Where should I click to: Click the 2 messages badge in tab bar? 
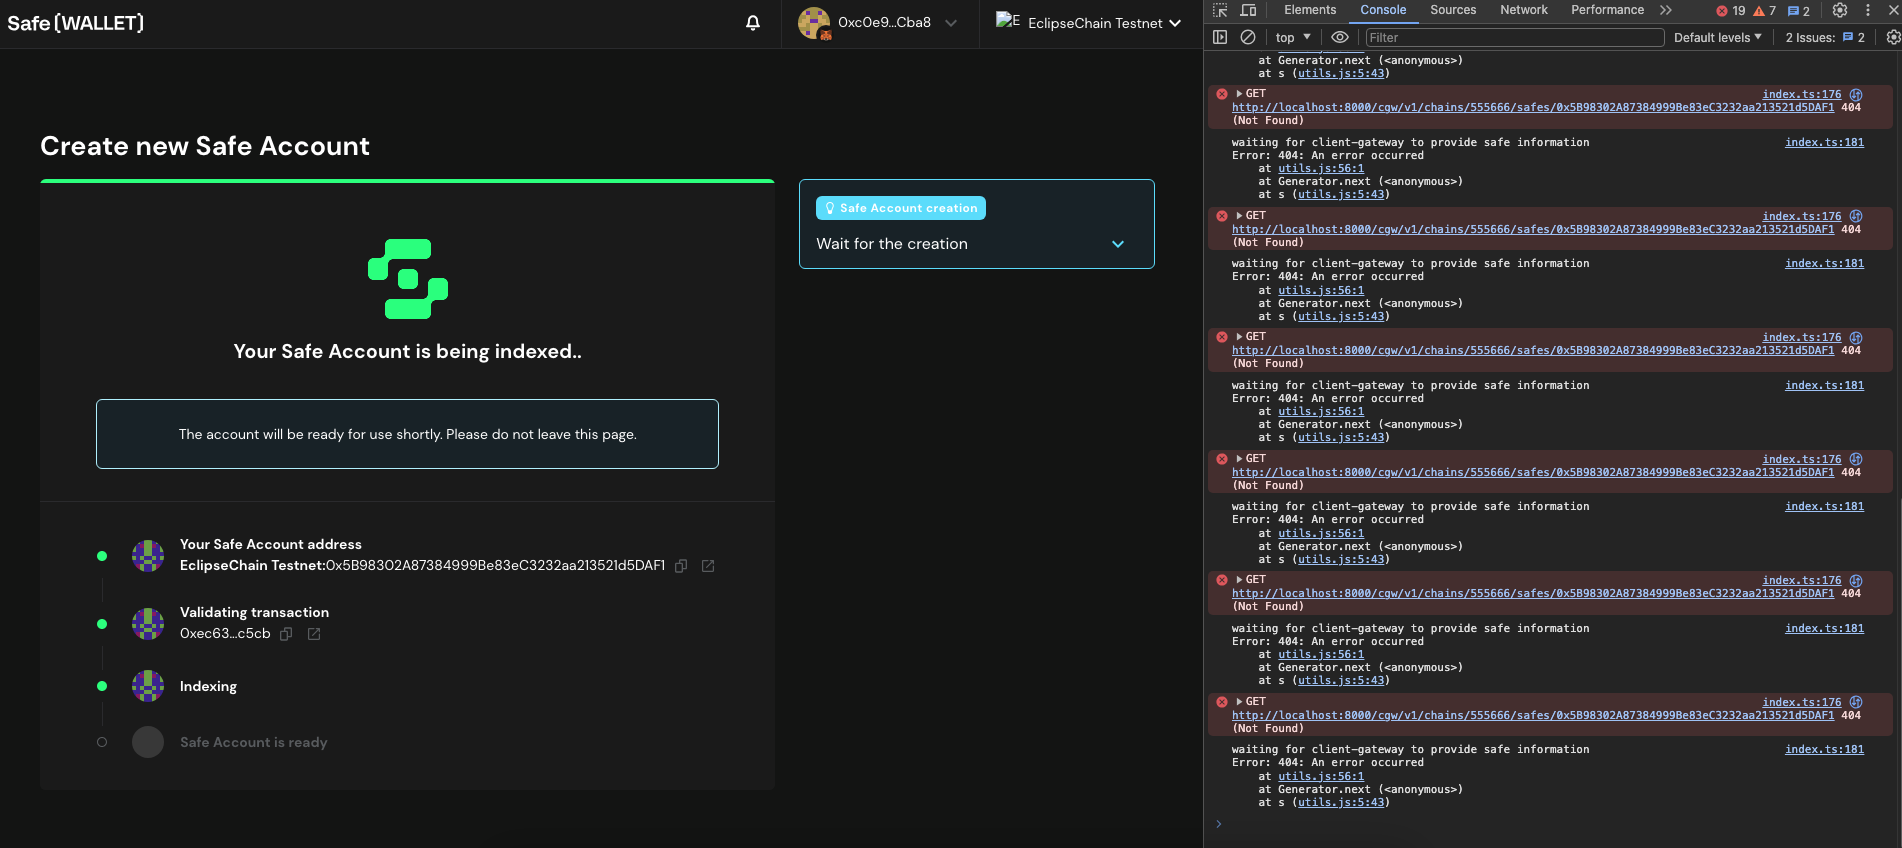tap(1799, 11)
